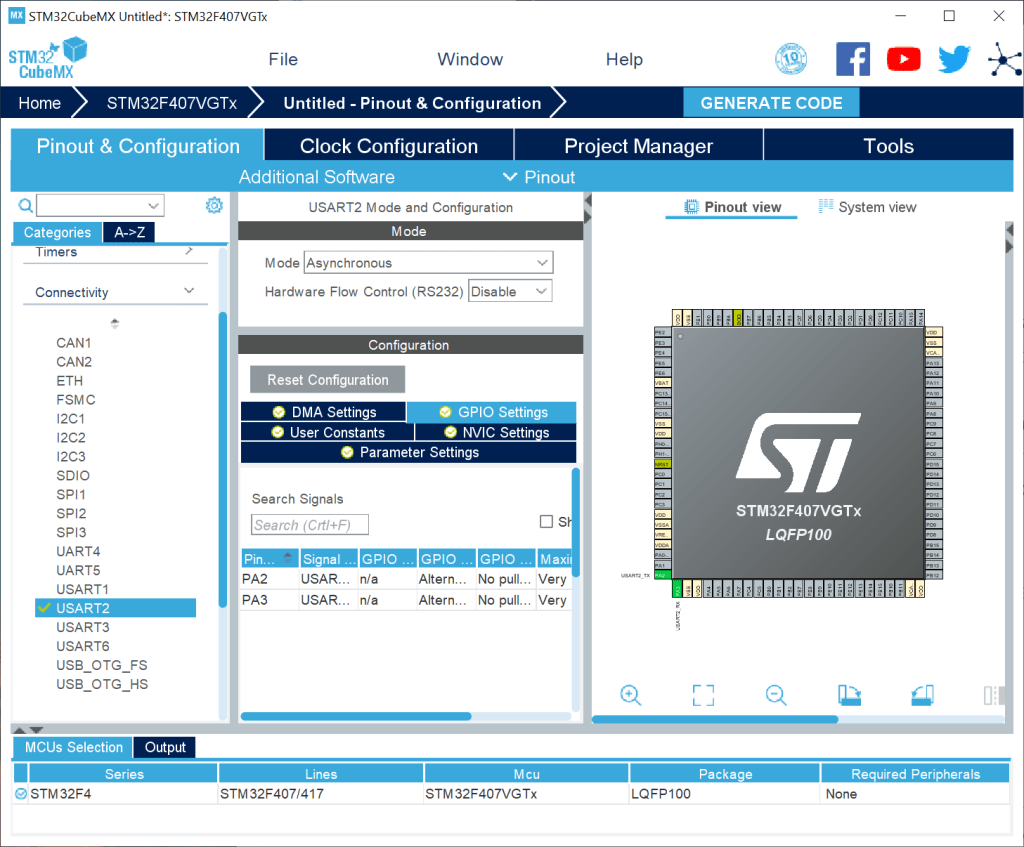Viewport: 1024px width, 847px height.
Task: Switch to the Clock Configuration tab
Action: point(389,146)
